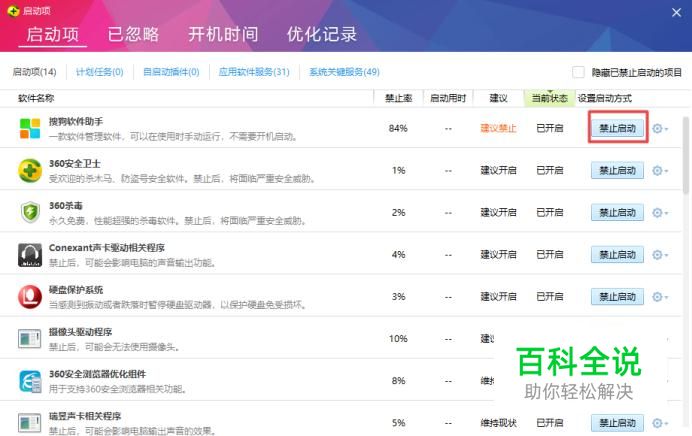The width and height of the screenshot is (692, 436).
Task: Open settings gear for 硬盘保护系统
Action: tap(660, 297)
